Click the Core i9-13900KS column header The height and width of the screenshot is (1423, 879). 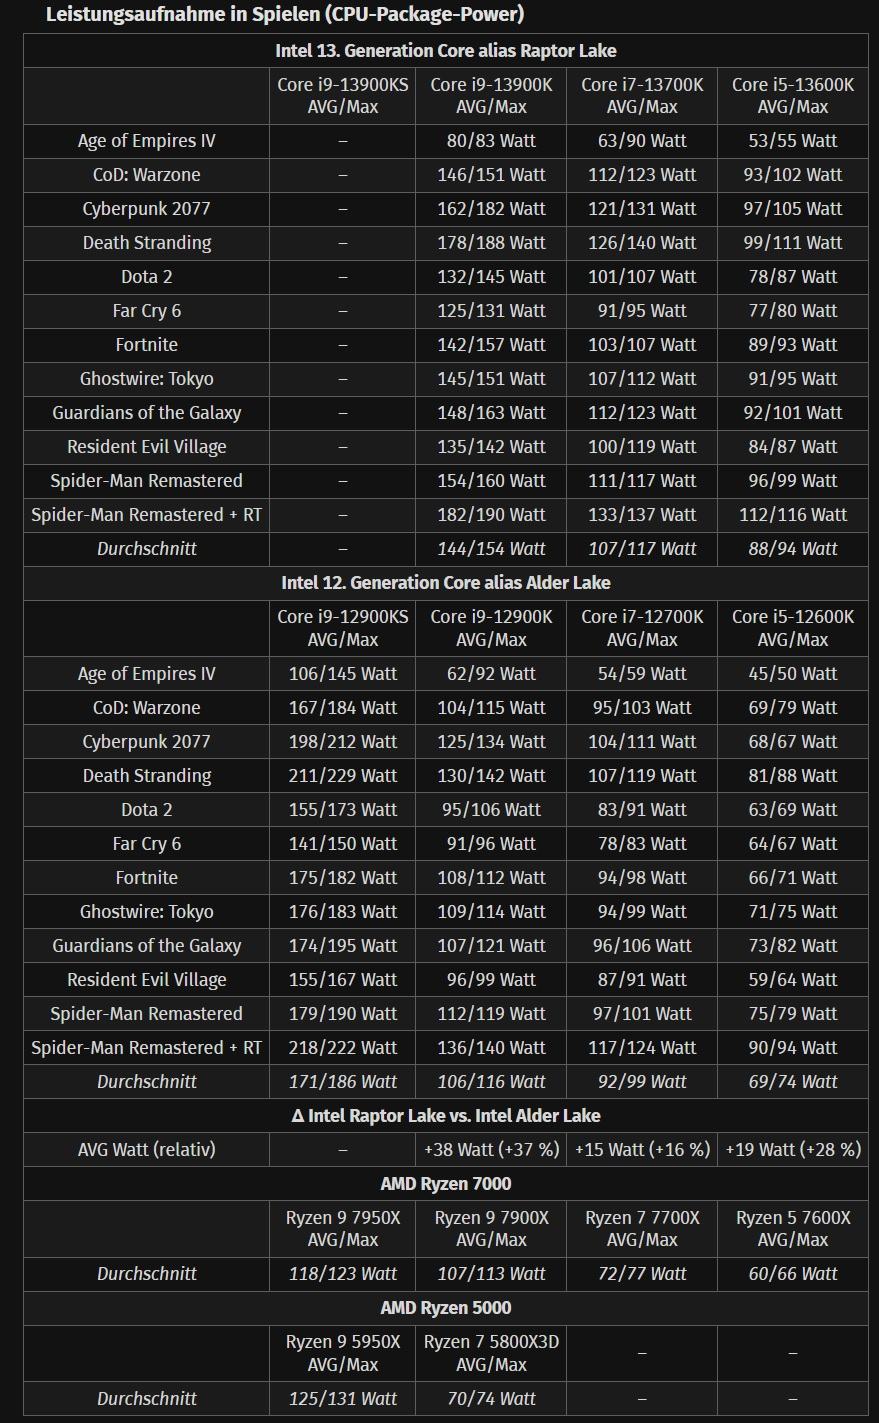coord(342,96)
